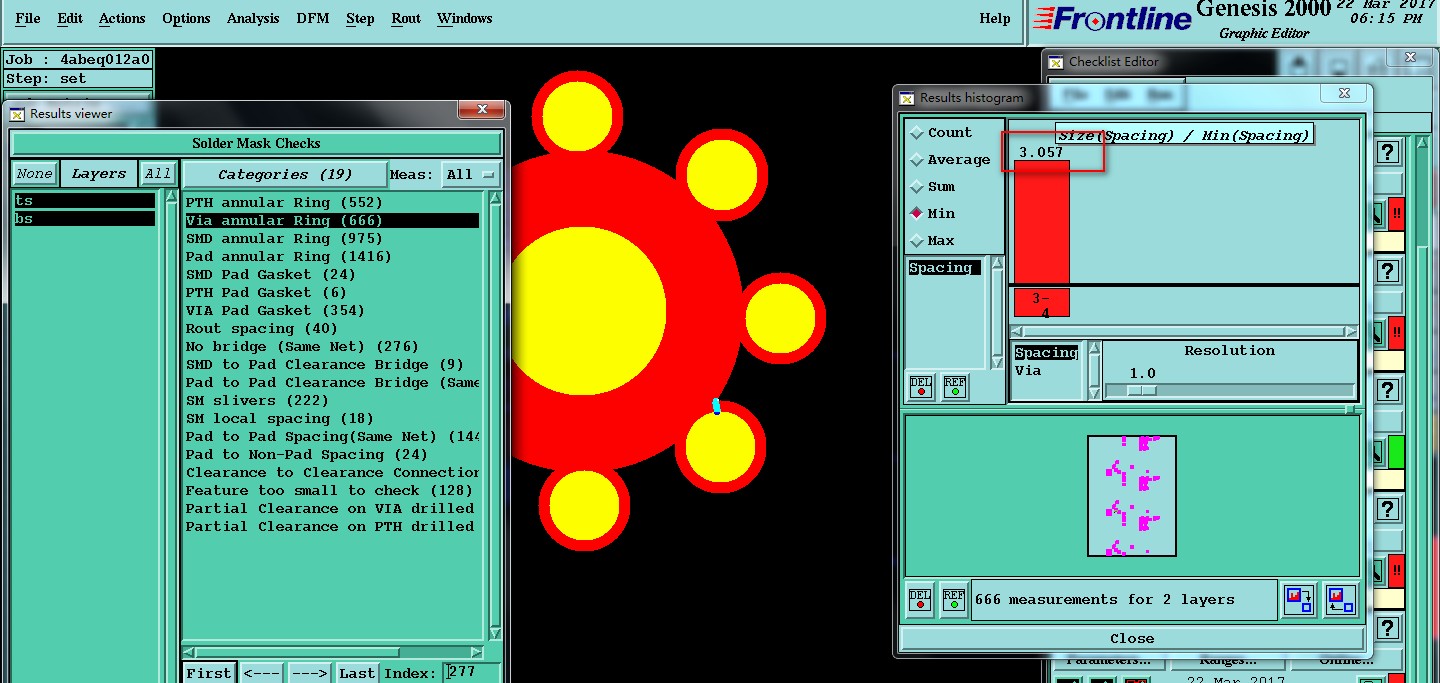The image size is (1440, 683).
Task: Click the REF icon beside measurements status
Action: 954,599
